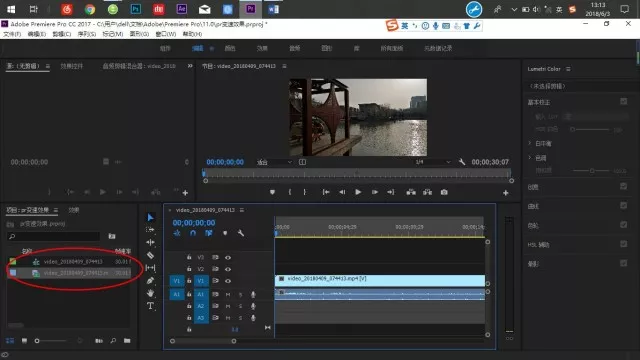
Task: Select the Hand tool
Action: point(150,293)
